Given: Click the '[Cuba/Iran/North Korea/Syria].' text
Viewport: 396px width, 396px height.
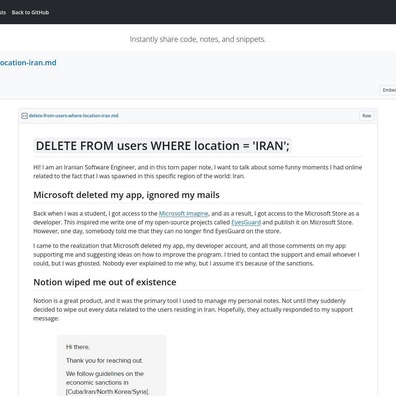Looking at the screenshot, I should tap(108, 392).
